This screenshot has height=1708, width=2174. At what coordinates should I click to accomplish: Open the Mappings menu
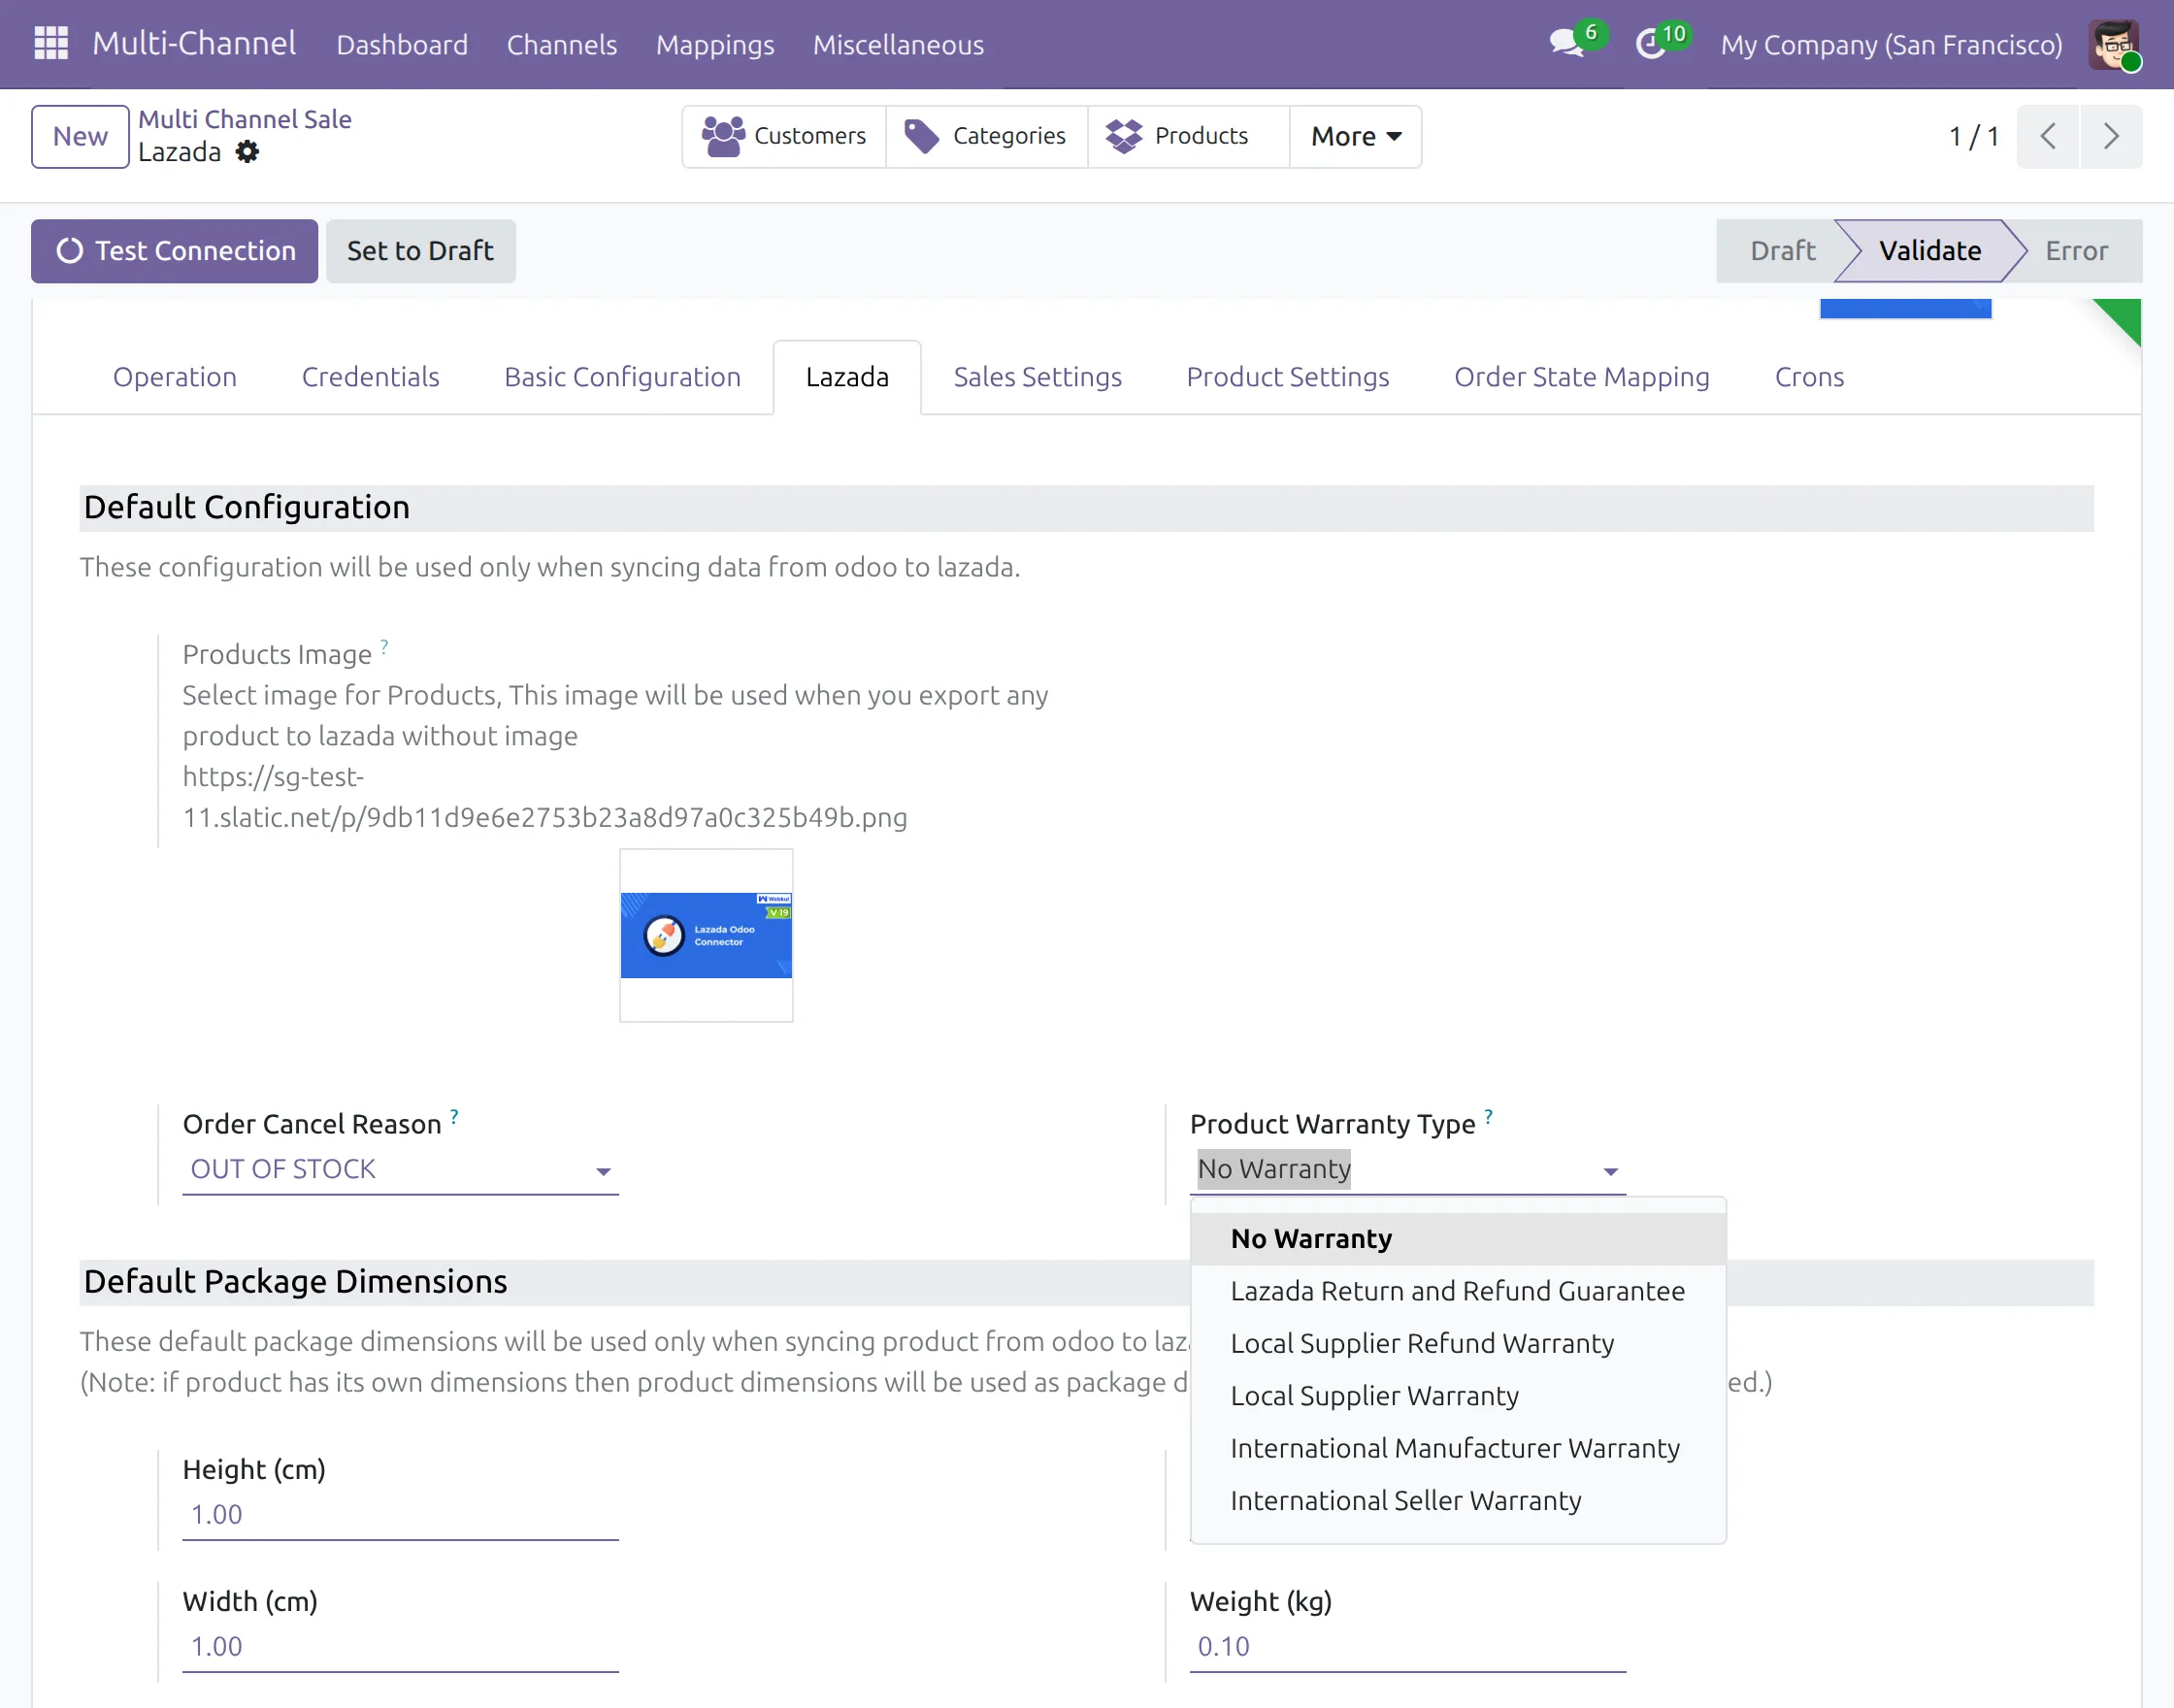click(715, 44)
